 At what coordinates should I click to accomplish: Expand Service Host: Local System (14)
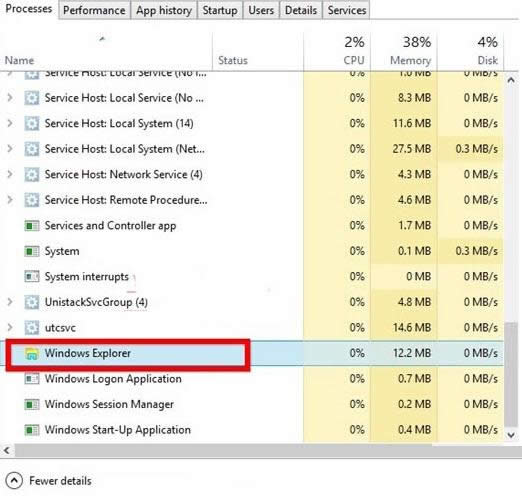[10, 123]
